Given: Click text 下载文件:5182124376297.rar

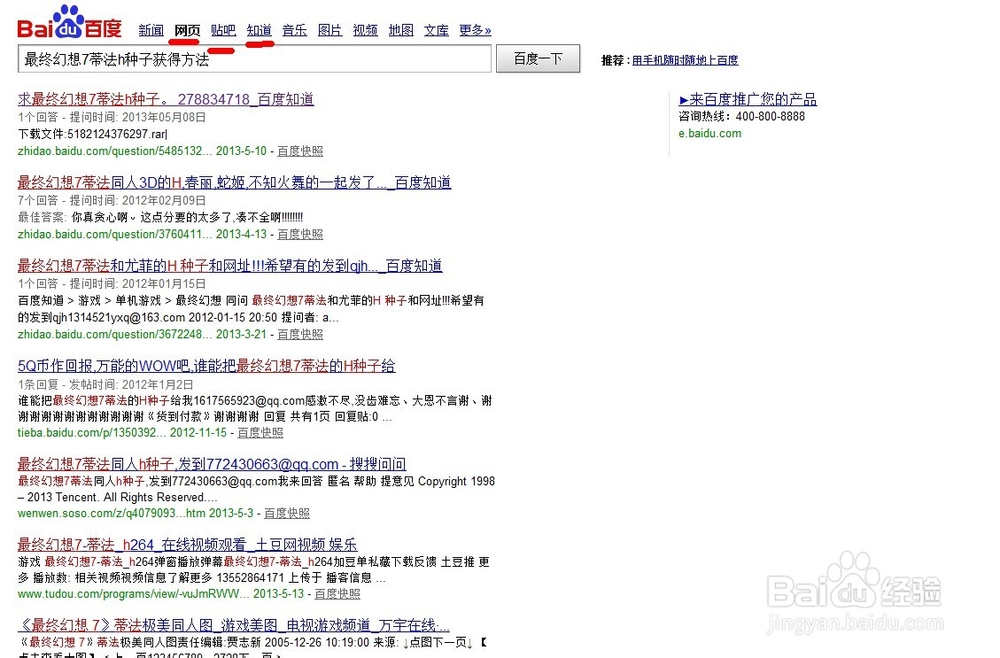Looking at the screenshot, I should (x=92, y=134).
